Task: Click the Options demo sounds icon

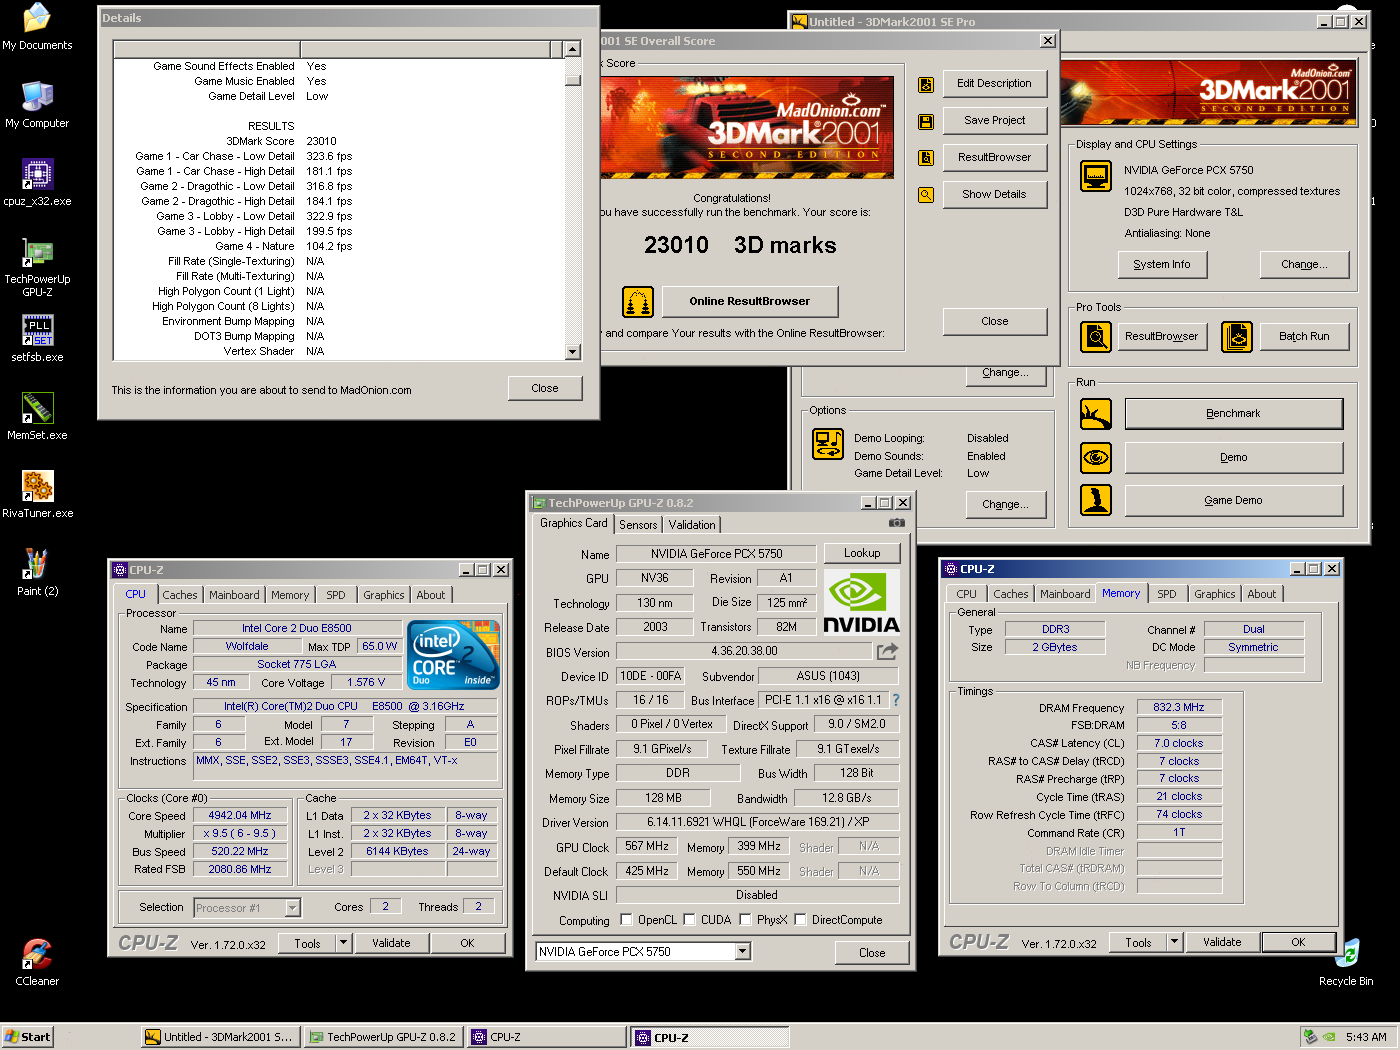Action: 828,444
